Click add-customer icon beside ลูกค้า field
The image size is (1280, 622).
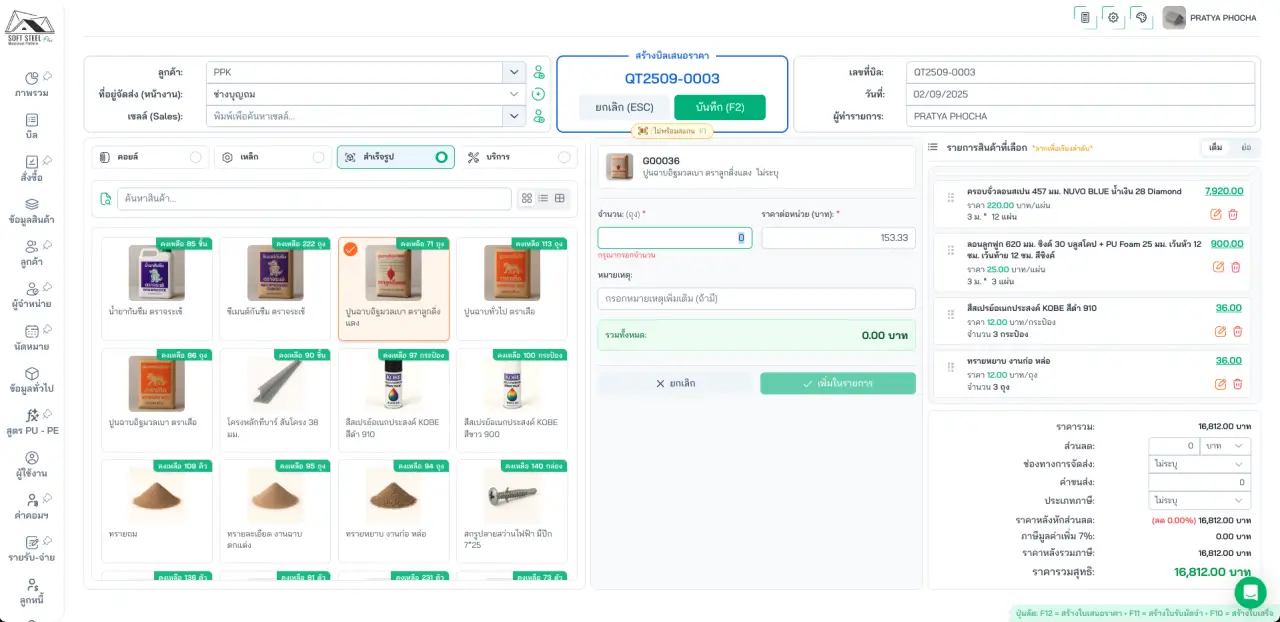click(539, 72)
